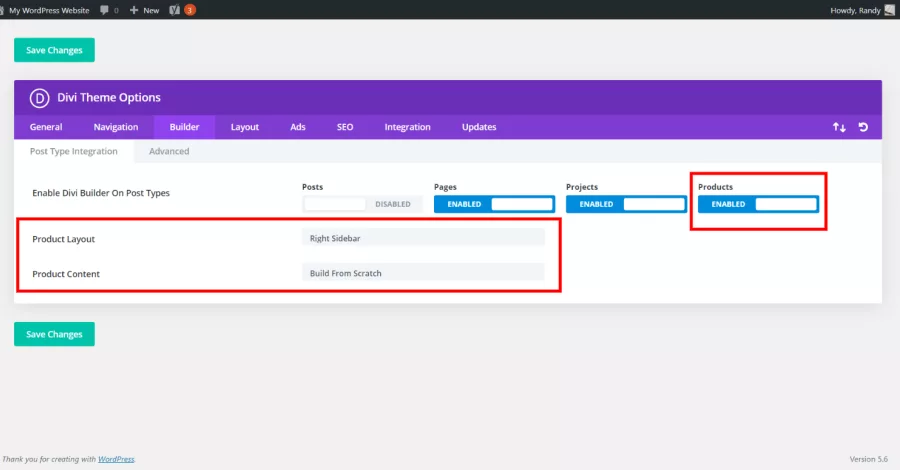Toggle the Pages builder switch
Image resolution: width=900 pixels, height=470 pixels.
click(x=494, y=204)
